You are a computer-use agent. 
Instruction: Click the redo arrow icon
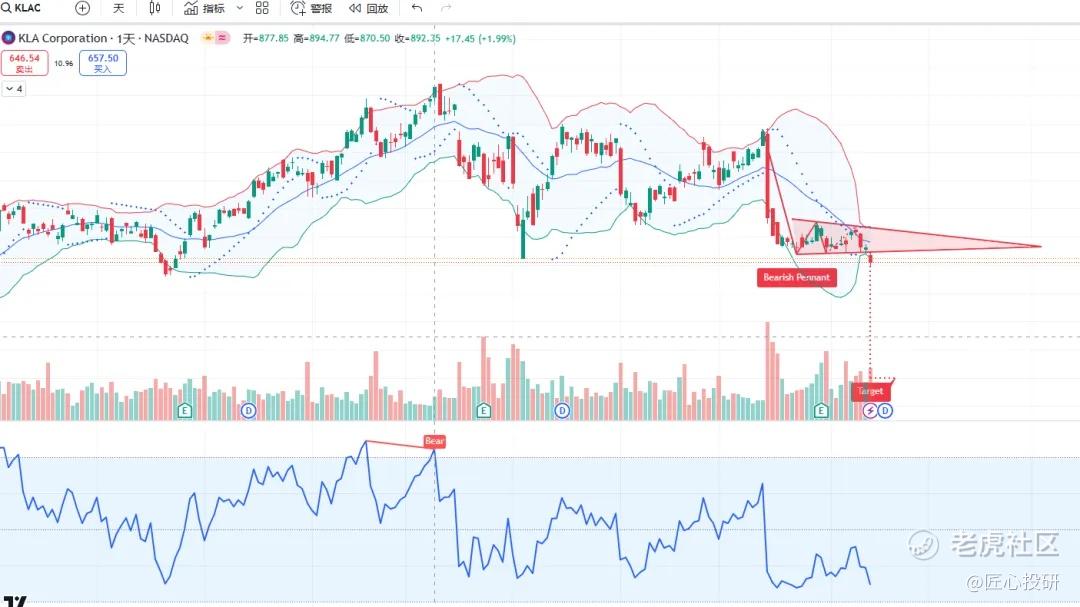click(x=446, y=8)
